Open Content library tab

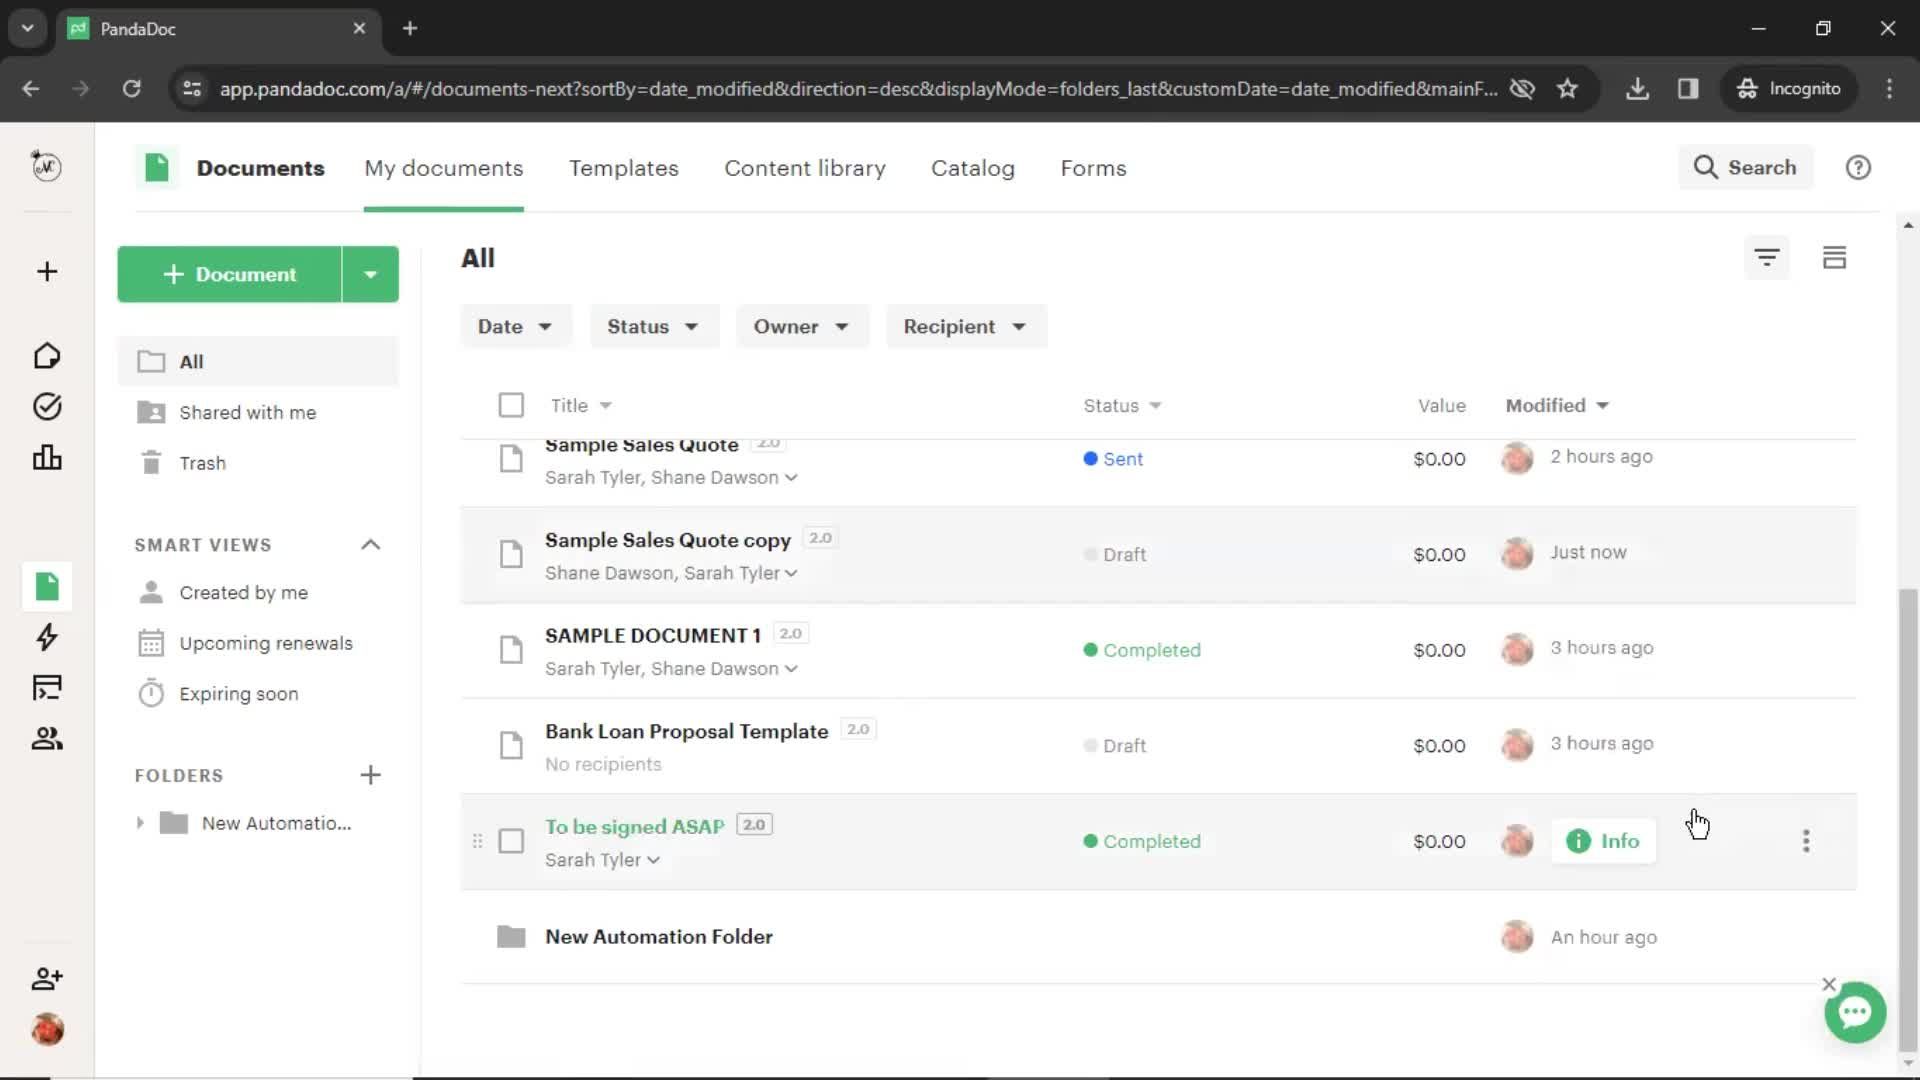pos(805,168)
